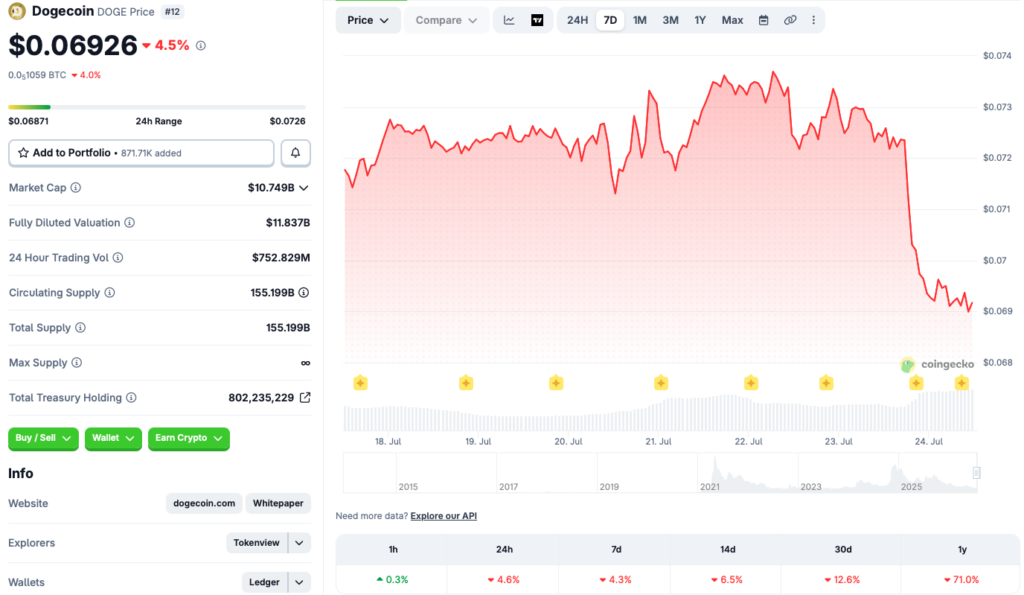This screenshot has width=1024, height=595.
Task: Show Fully Diluted Valuation info tooltip
Action: pos(130,223)
